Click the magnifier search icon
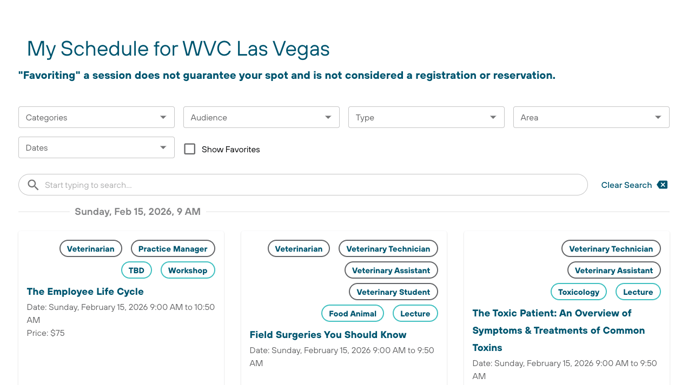688x385 pixels. coord(33,185)
